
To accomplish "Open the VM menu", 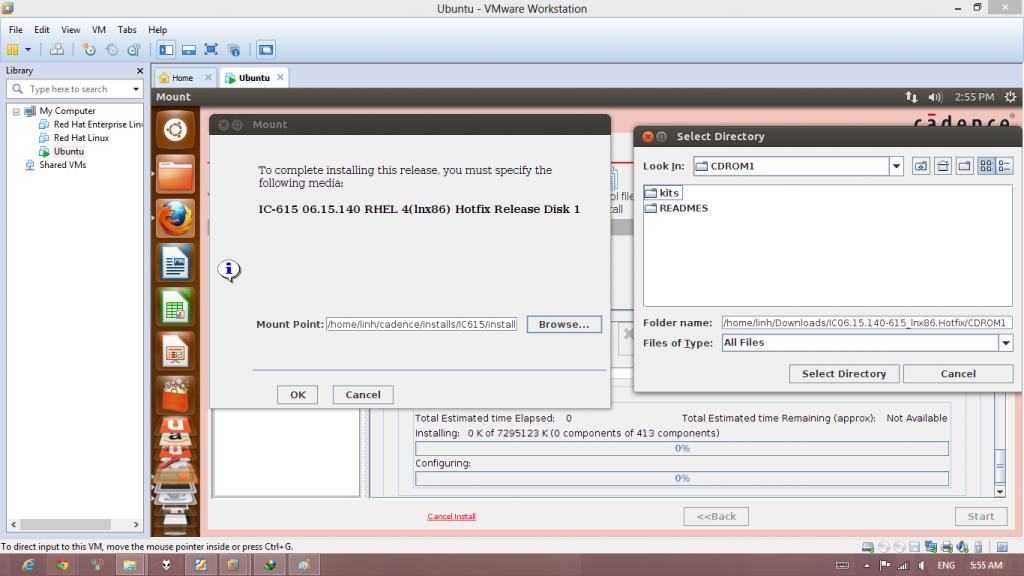I will (99, 29).
